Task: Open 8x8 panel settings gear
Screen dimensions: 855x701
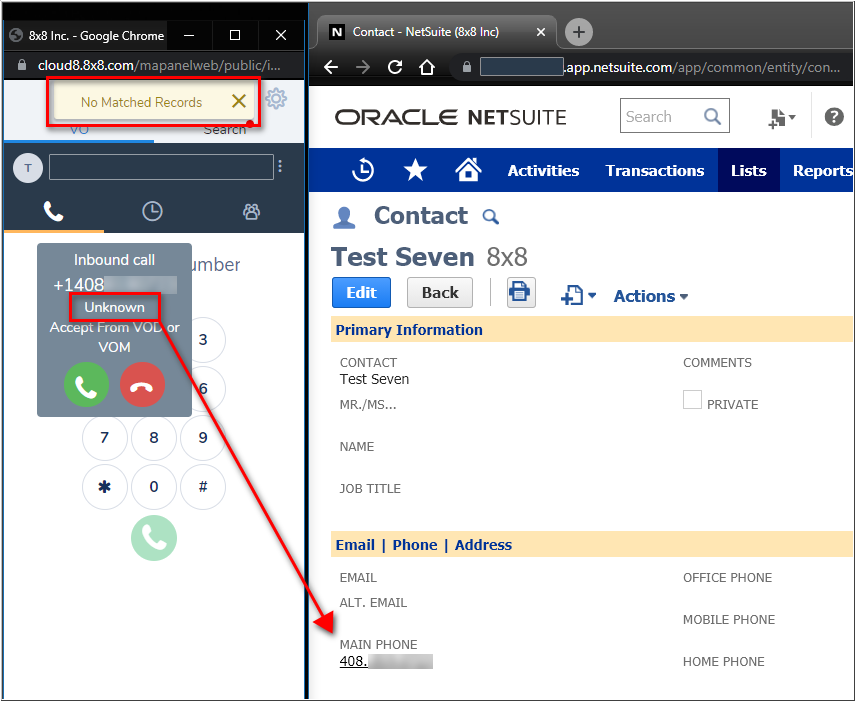Action: 276,99
